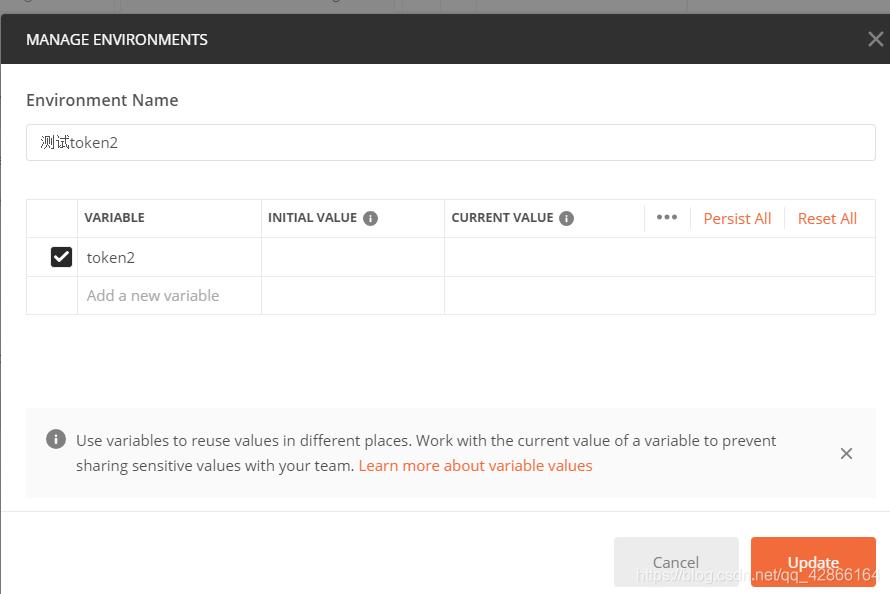
Task: Click the Update button
Action: click(813, 562)
